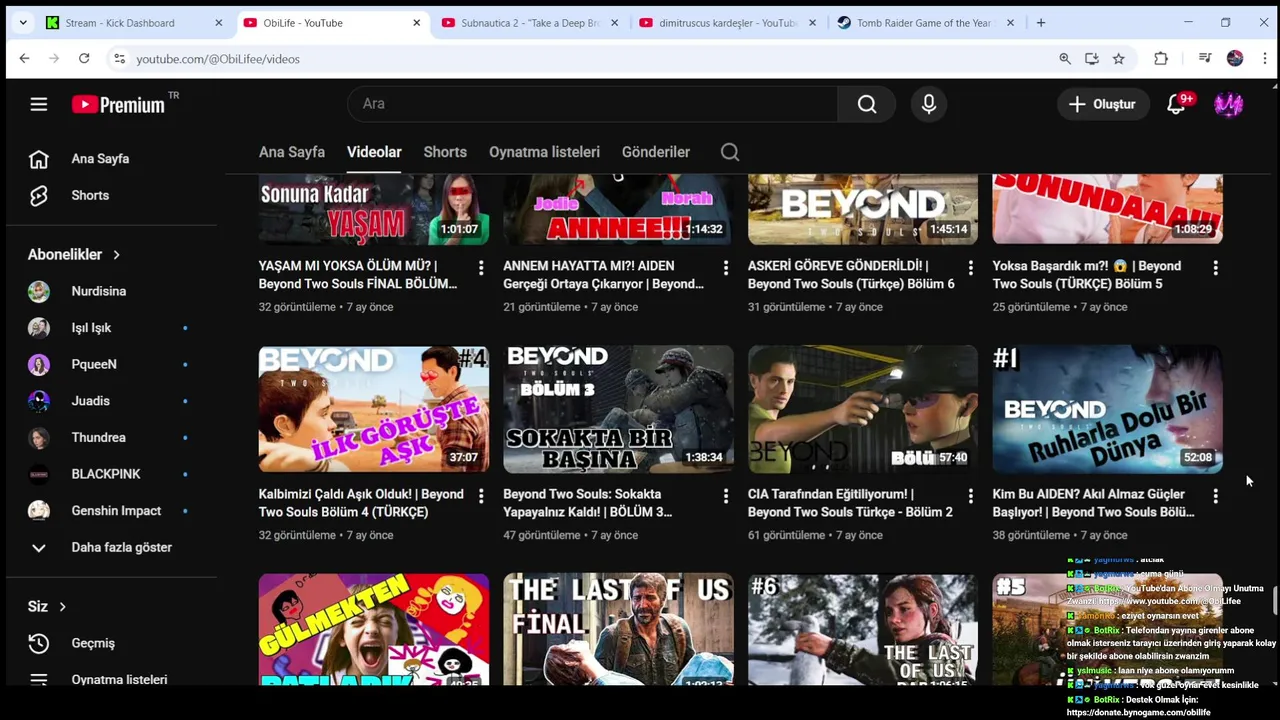Open options for Sokakta Yapayalnız Kaldı video
Viewport: 1280px width, 720px height.
[x=726, y=496]
